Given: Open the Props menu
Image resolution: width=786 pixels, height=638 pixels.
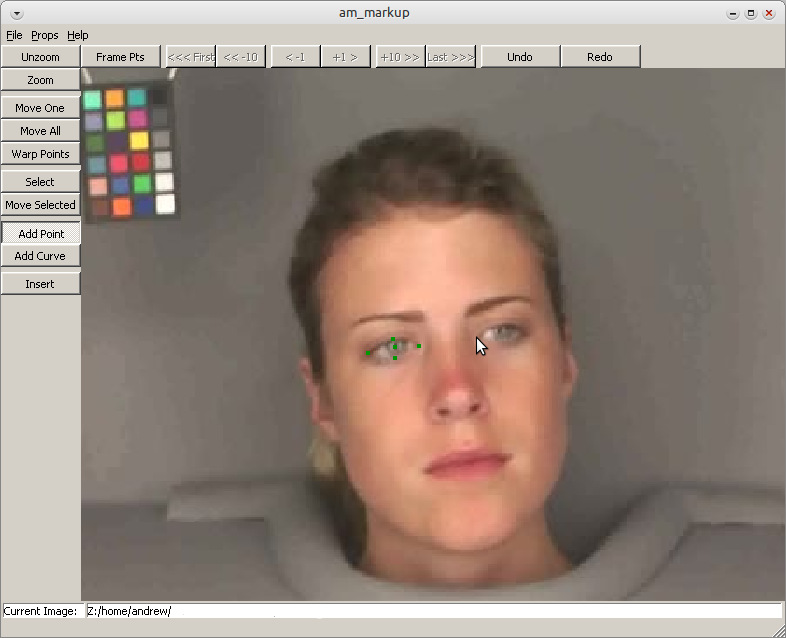Looking at the screenshot, I should coord(45,35).
